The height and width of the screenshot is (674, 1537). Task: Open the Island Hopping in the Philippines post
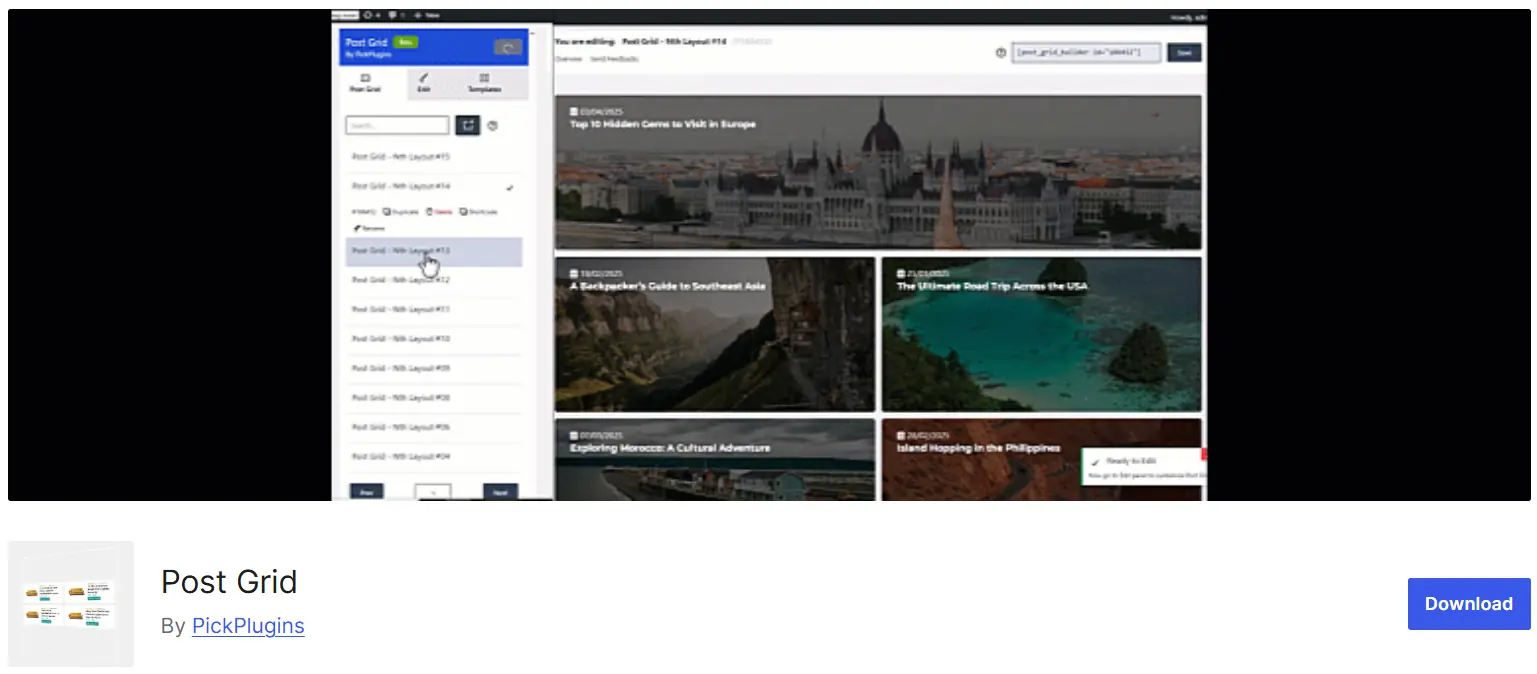978,448
